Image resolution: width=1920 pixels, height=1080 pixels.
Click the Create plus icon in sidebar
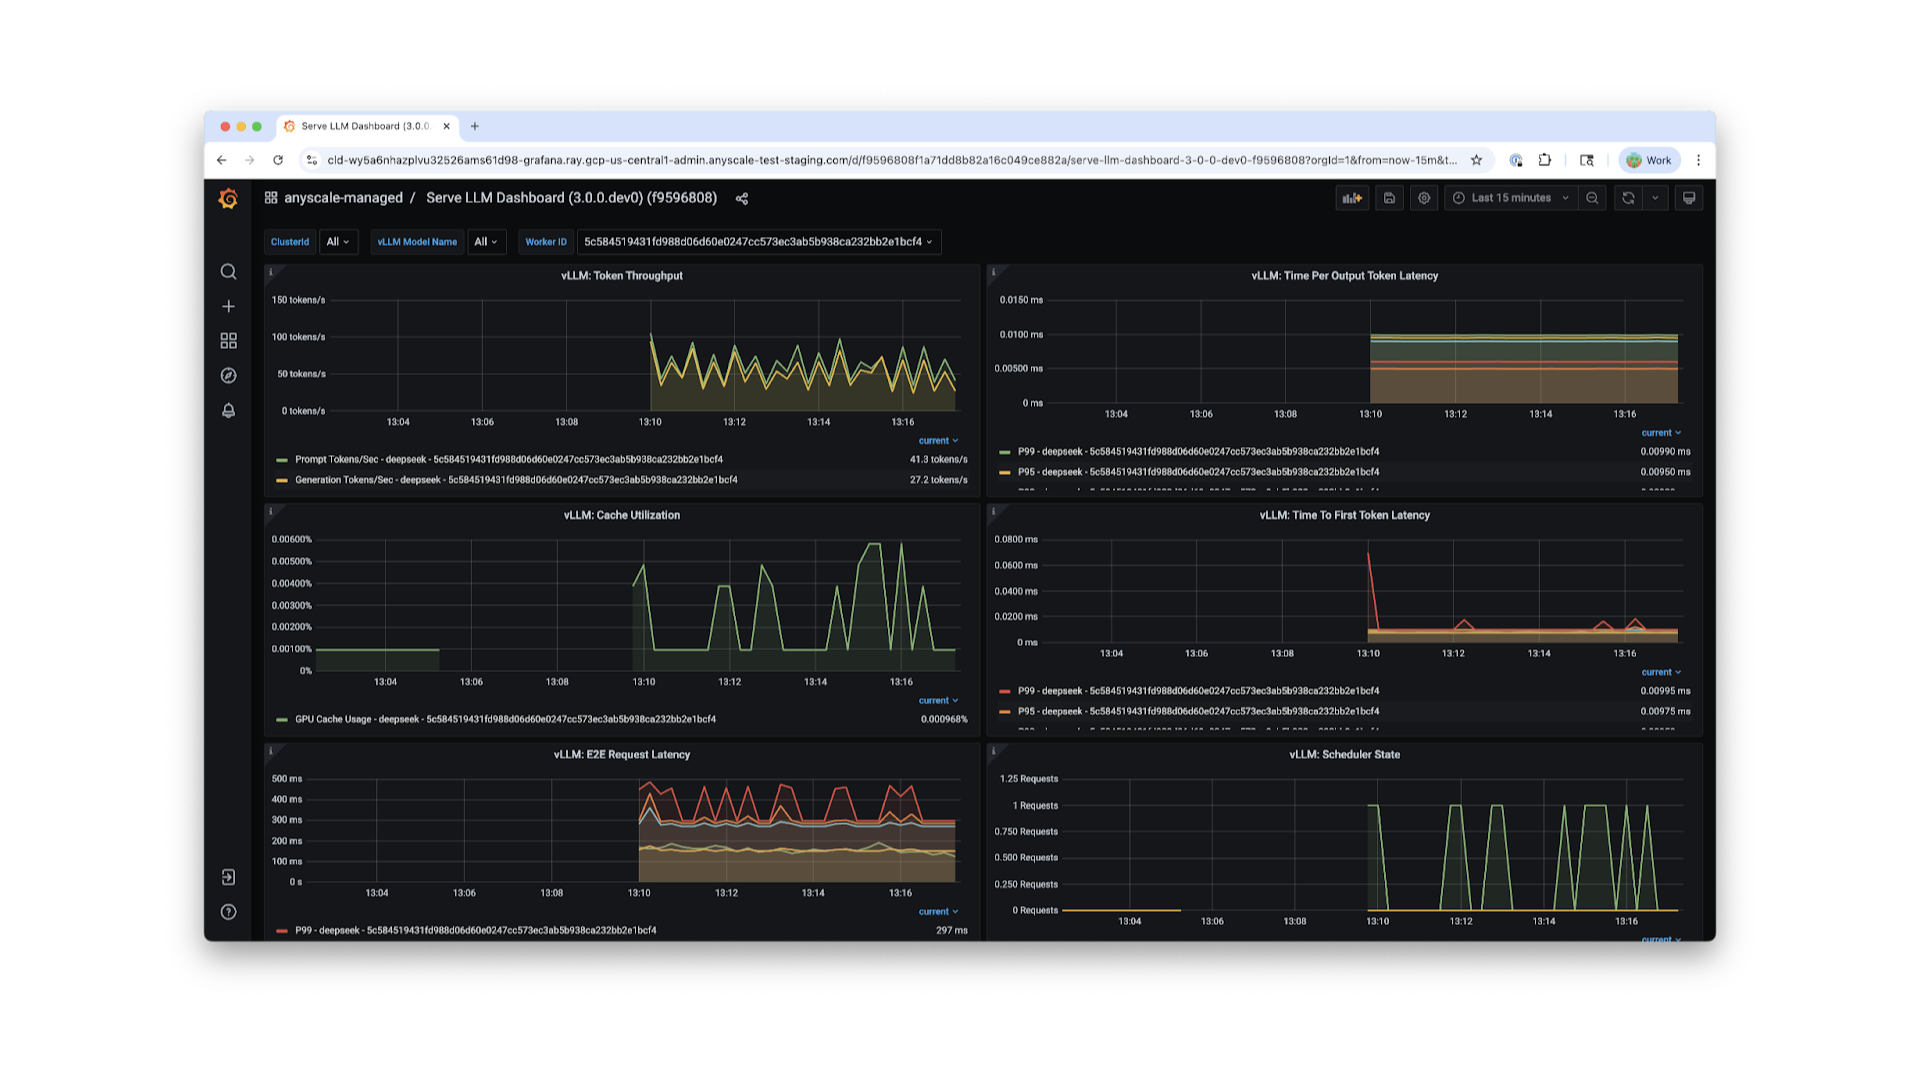point(228,306)
